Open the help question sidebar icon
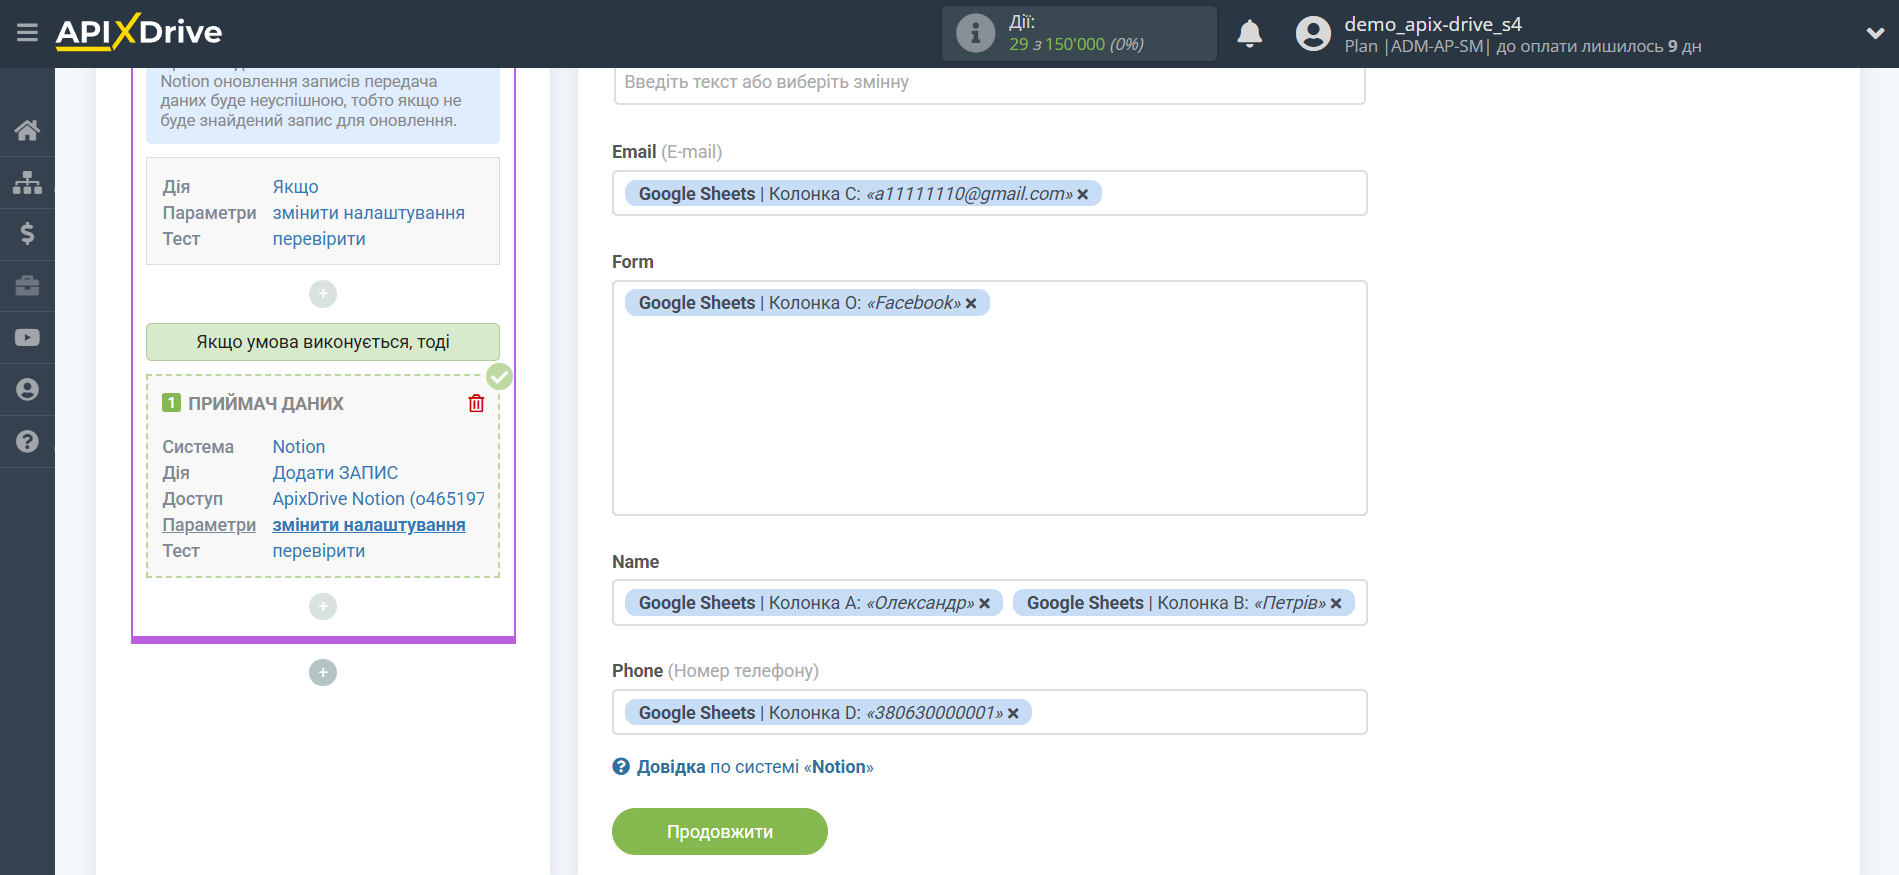1899x875 pixels. (x=27, y=442)
